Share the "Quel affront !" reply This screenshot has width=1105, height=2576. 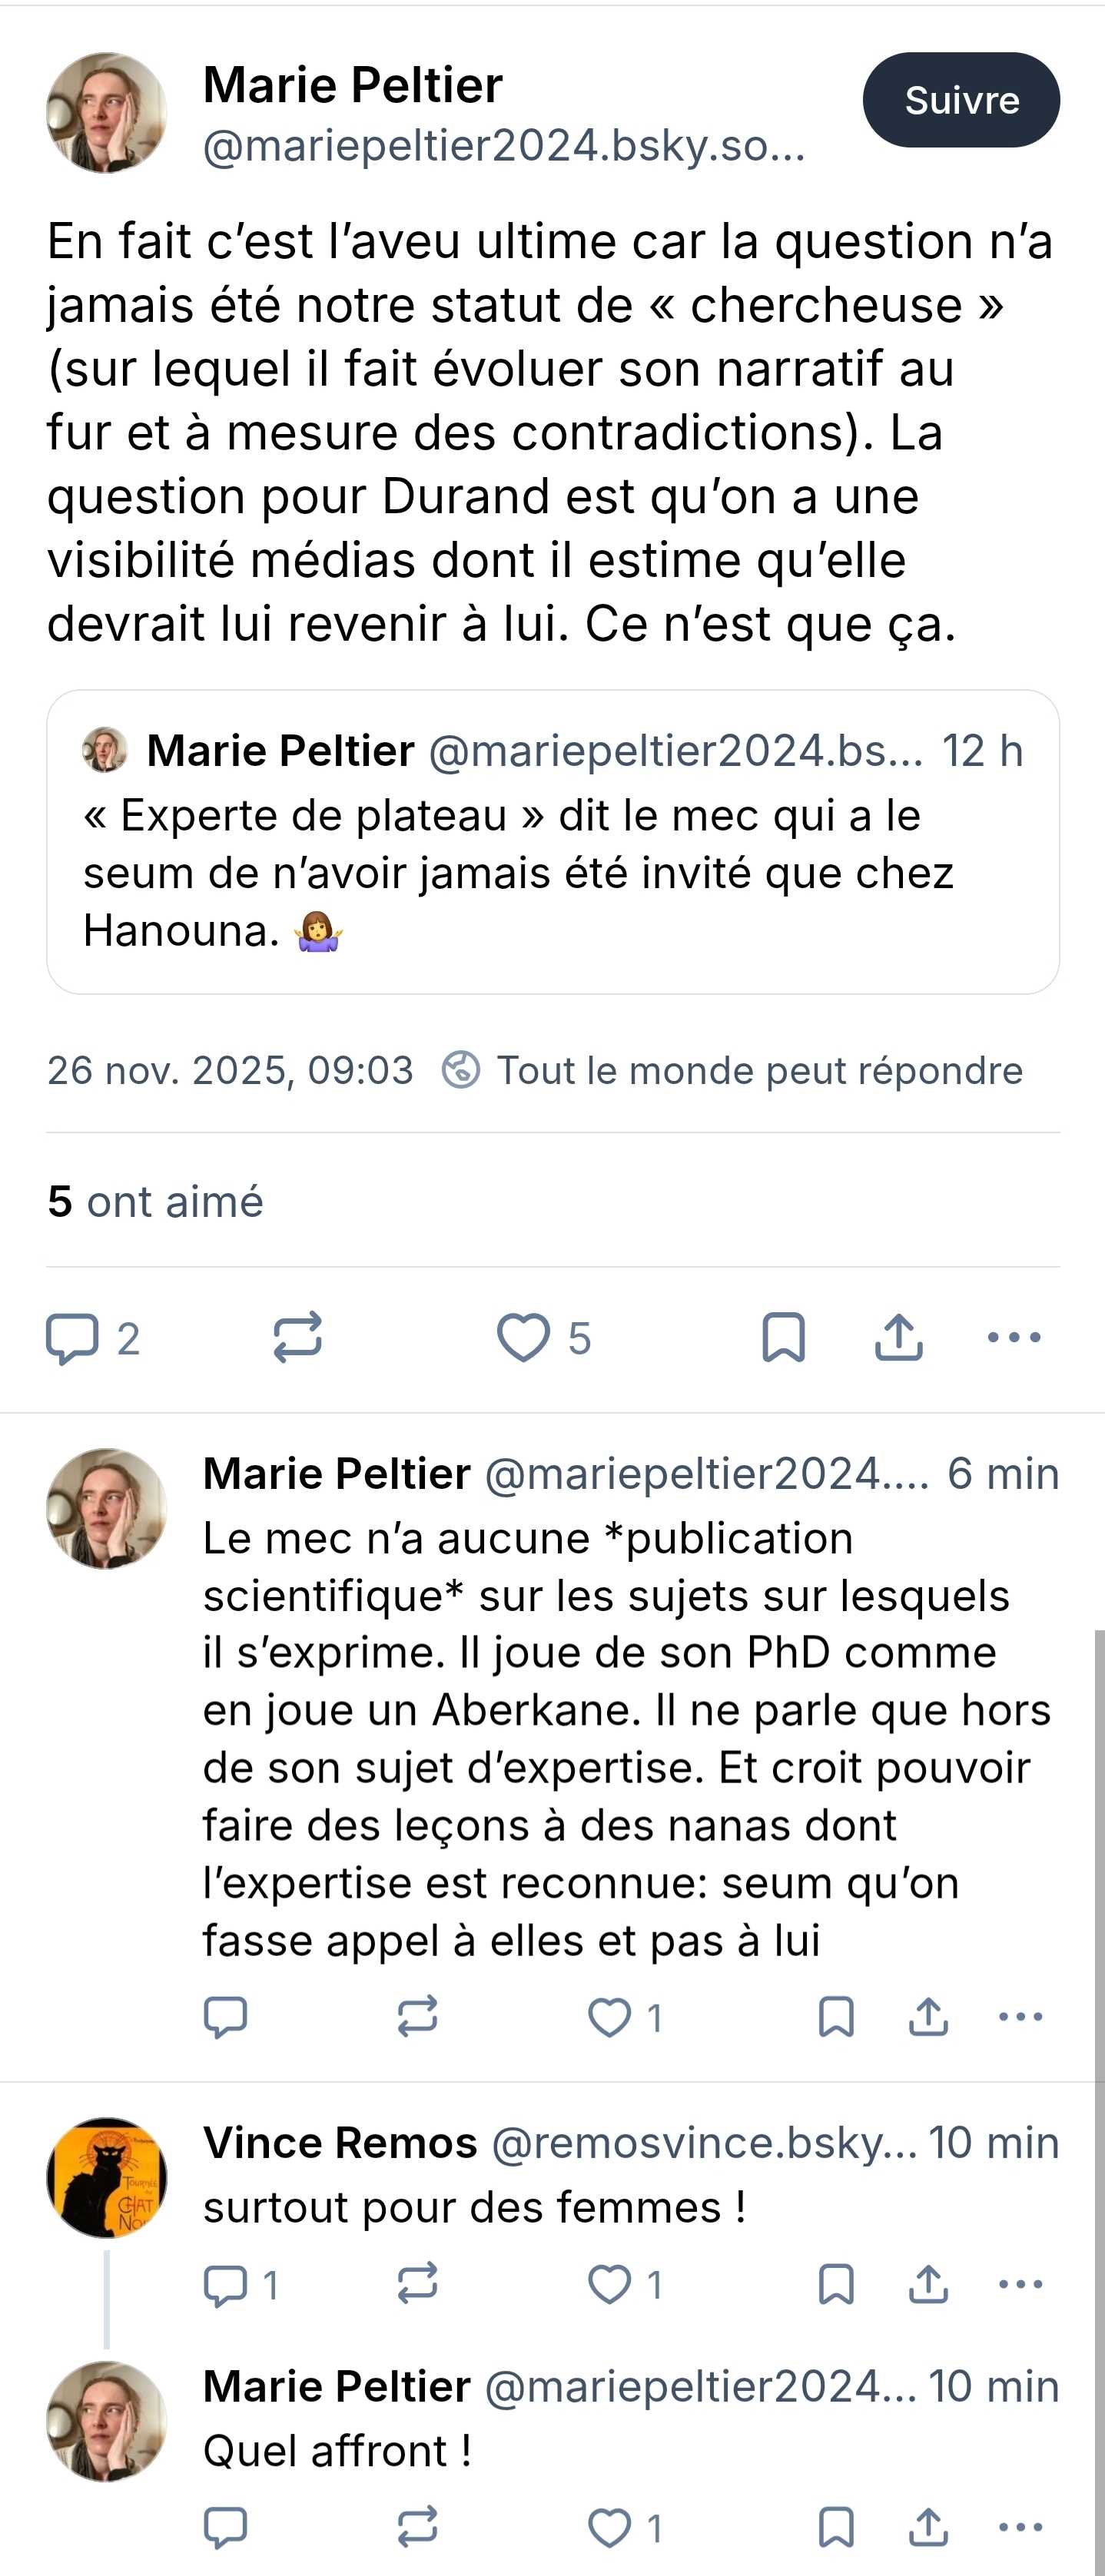coord(928,2529)
